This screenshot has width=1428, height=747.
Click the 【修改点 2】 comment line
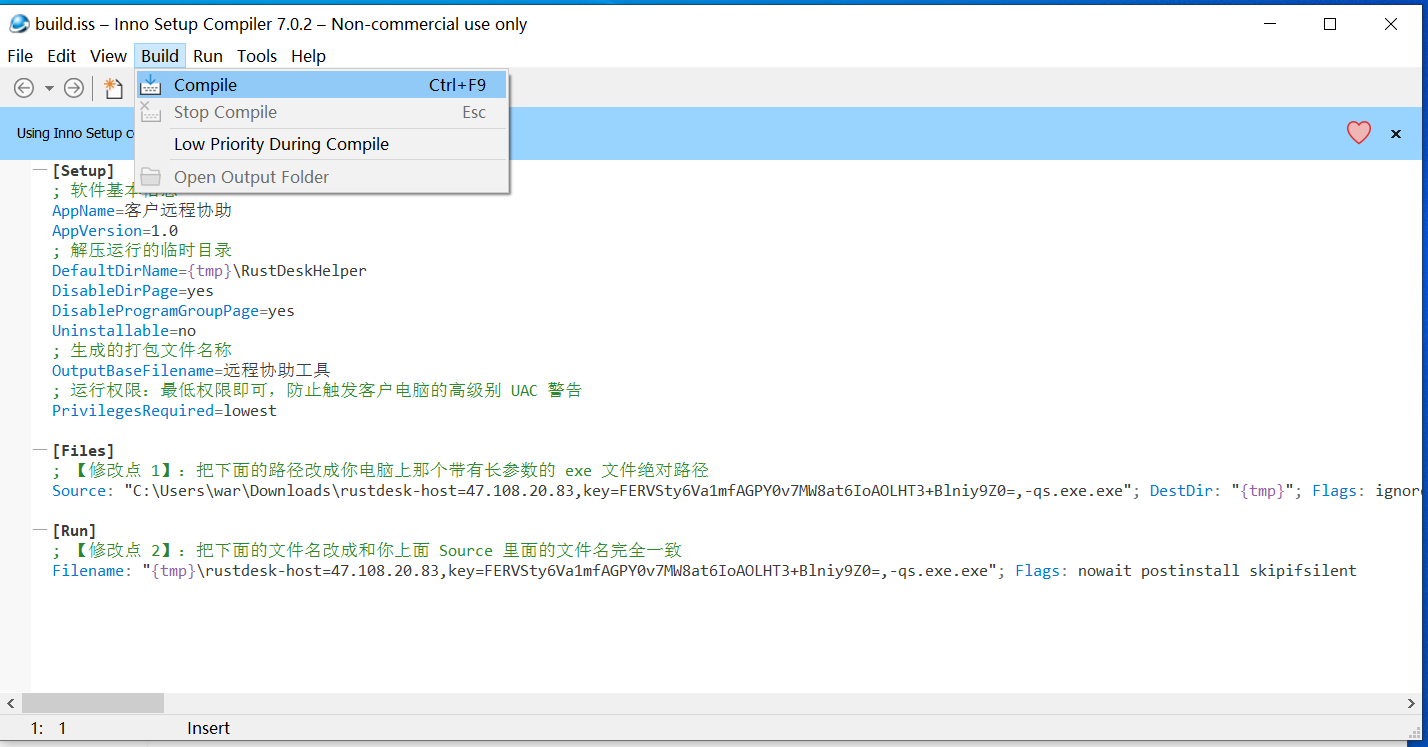point(367,551)
